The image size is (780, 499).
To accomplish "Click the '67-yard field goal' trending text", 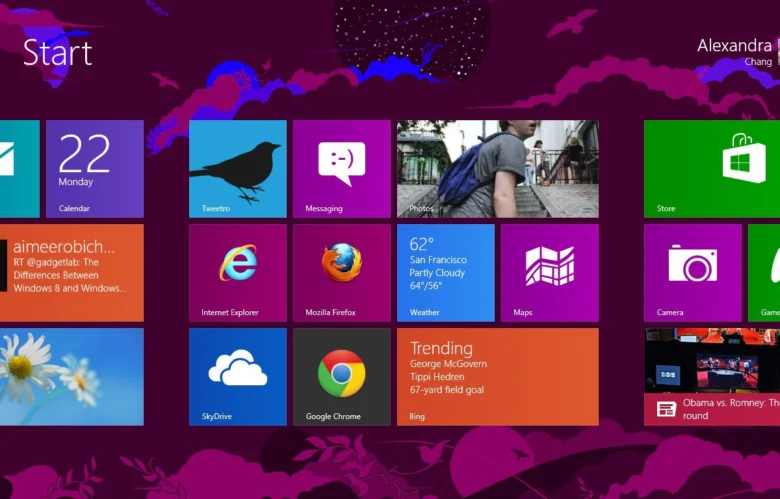I will click(447, 390).
